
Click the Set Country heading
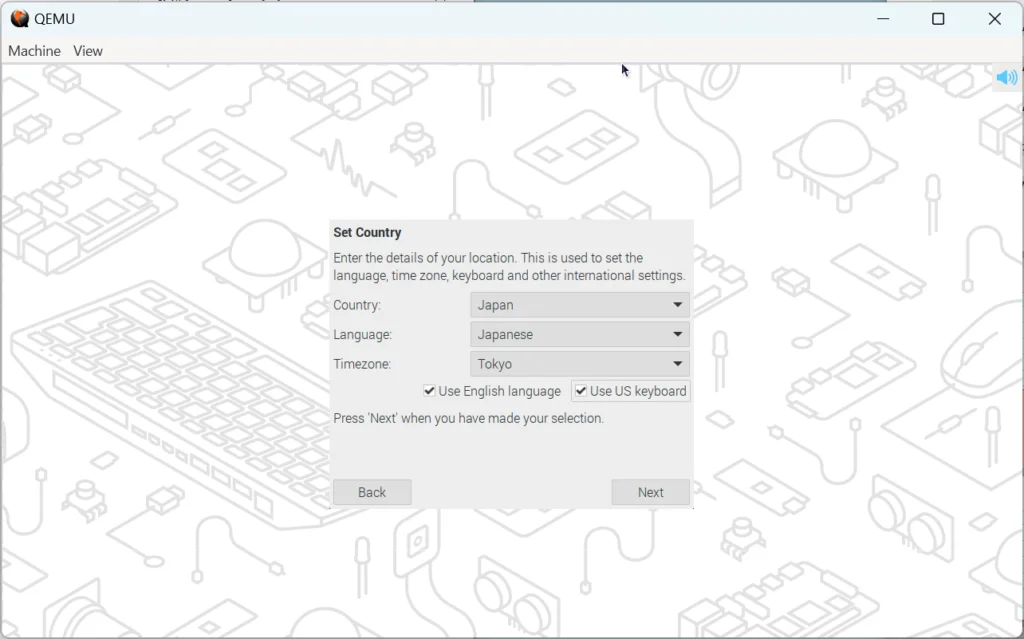pyautogui.click(x=367, y=233)
